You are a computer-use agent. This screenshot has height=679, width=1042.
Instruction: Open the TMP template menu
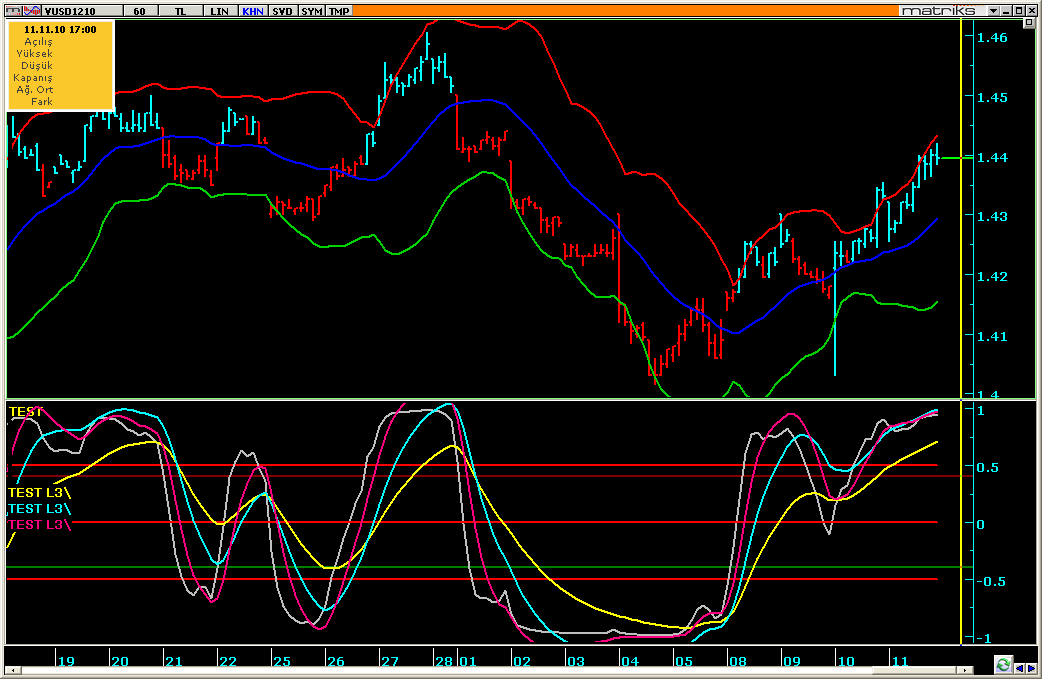(340, 10)
